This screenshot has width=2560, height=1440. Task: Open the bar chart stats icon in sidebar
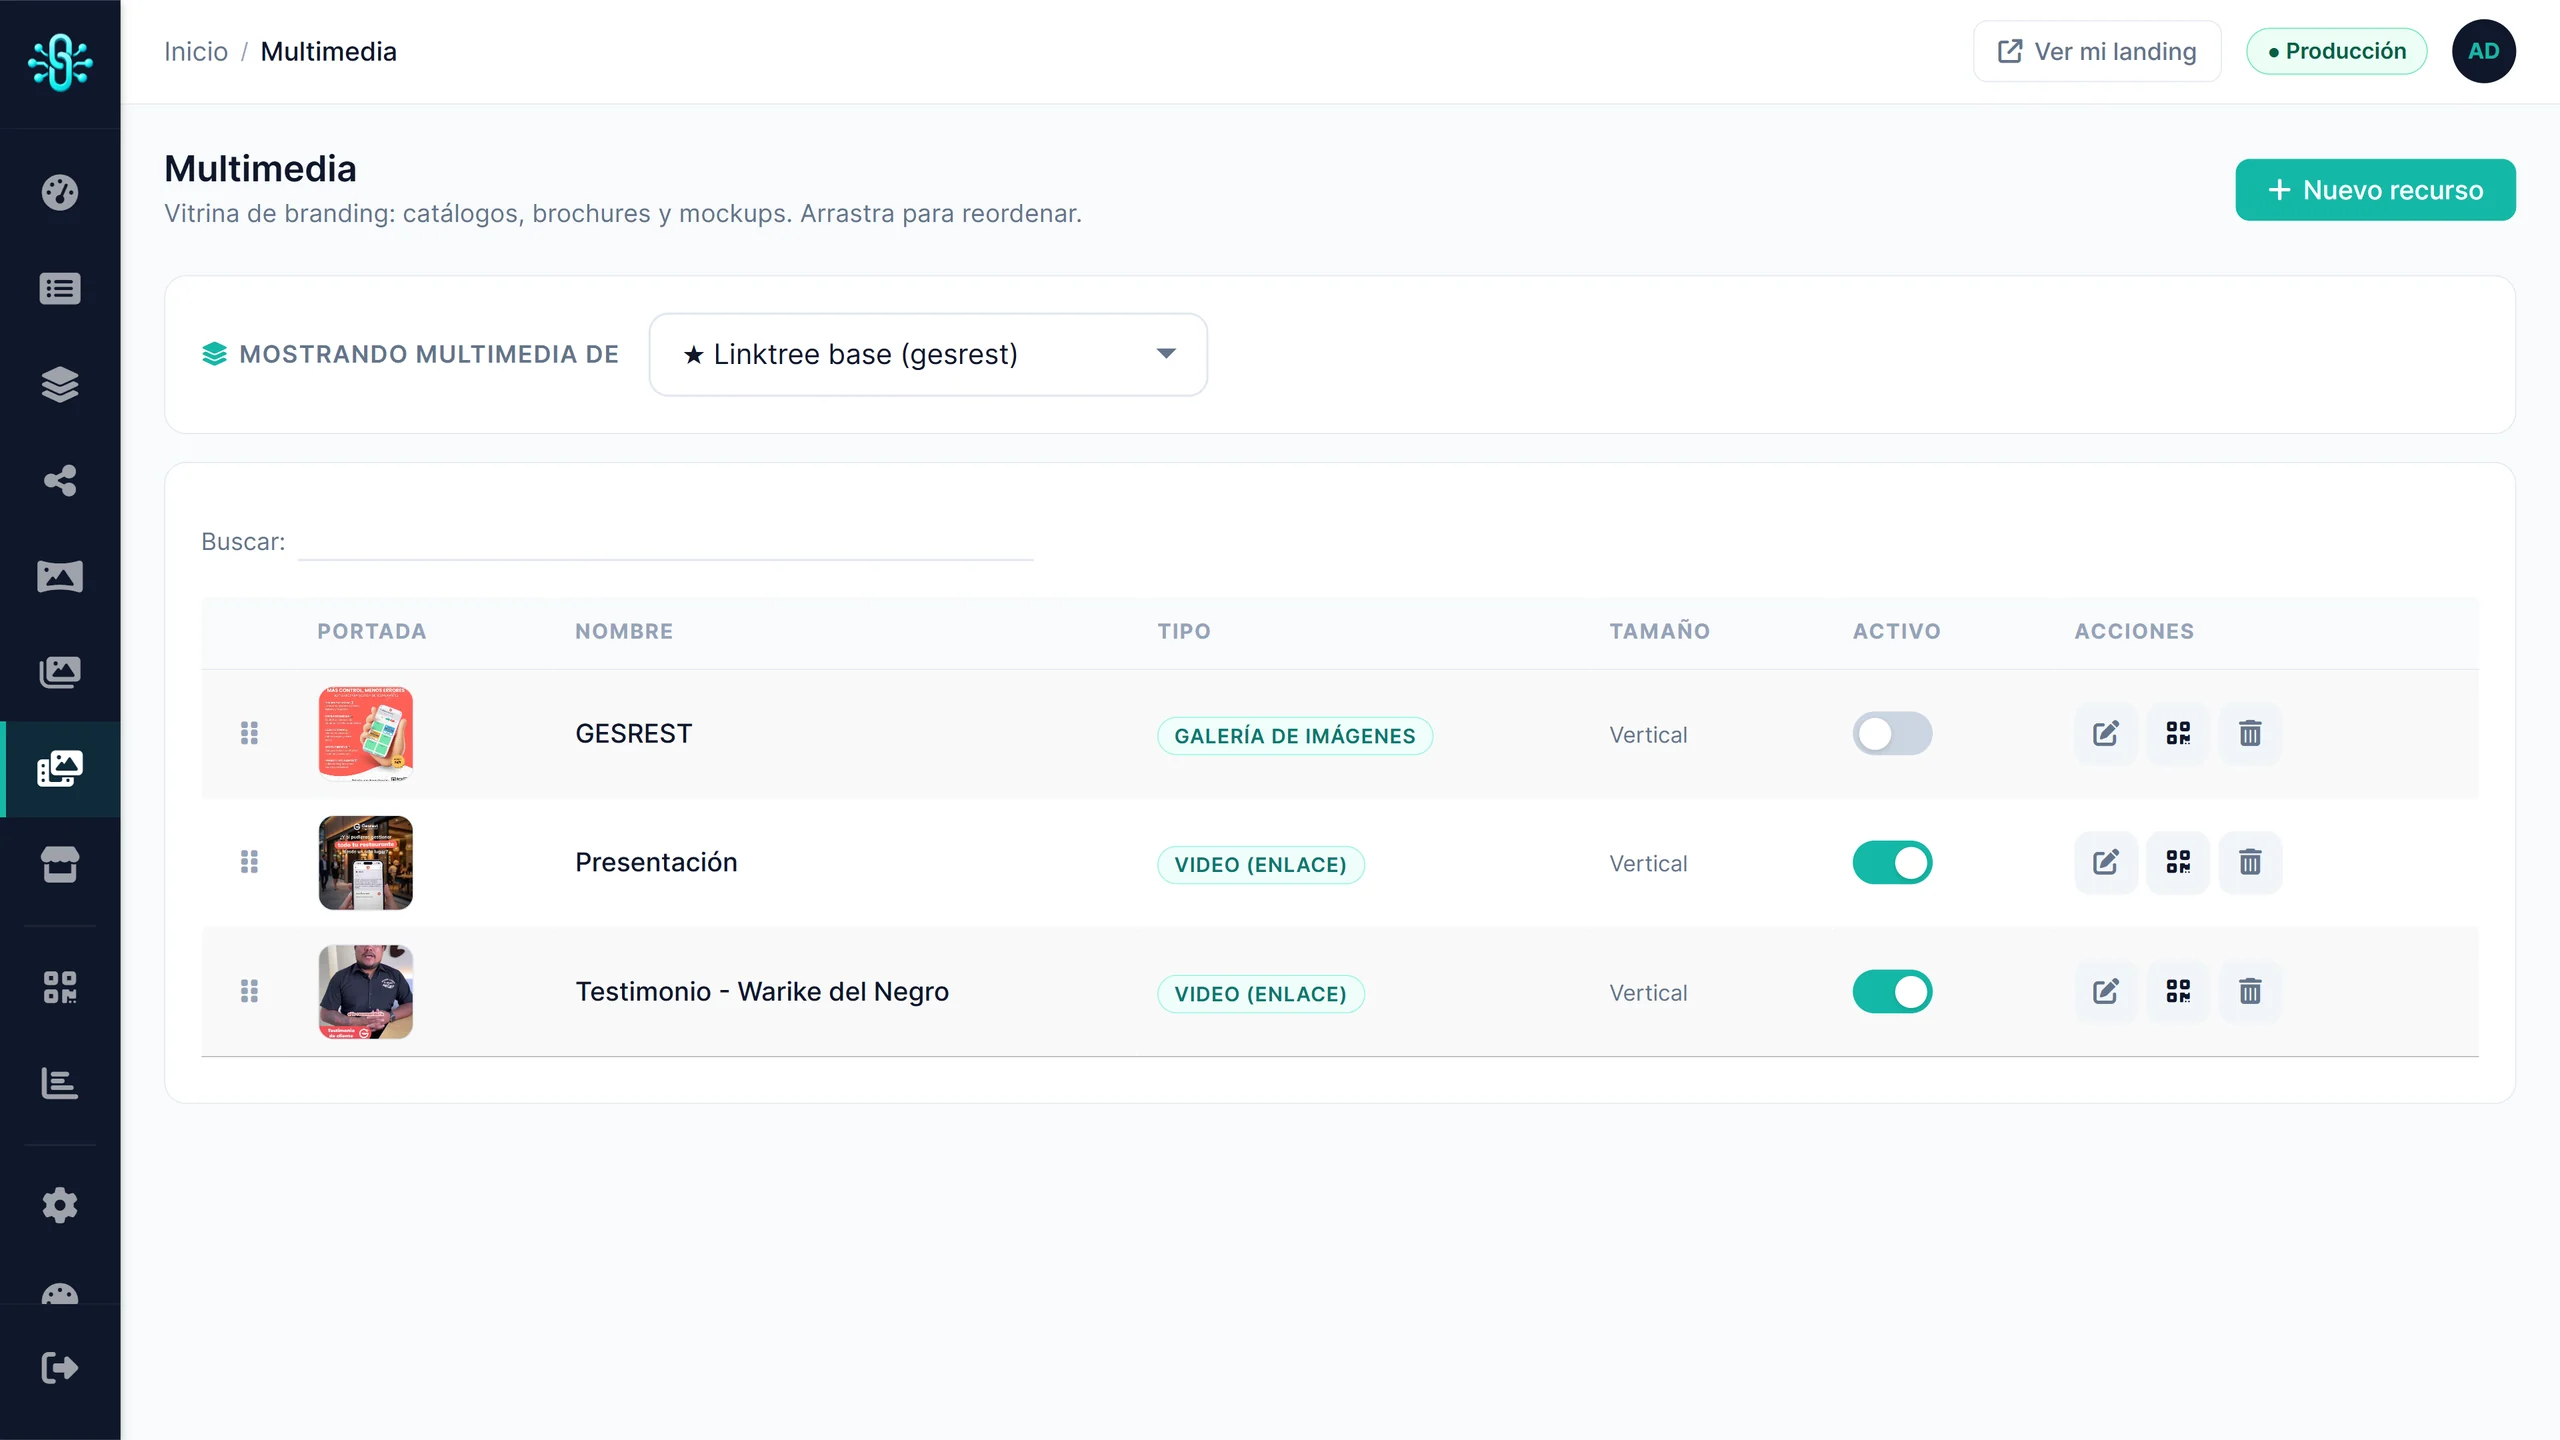coord(60,1083)
